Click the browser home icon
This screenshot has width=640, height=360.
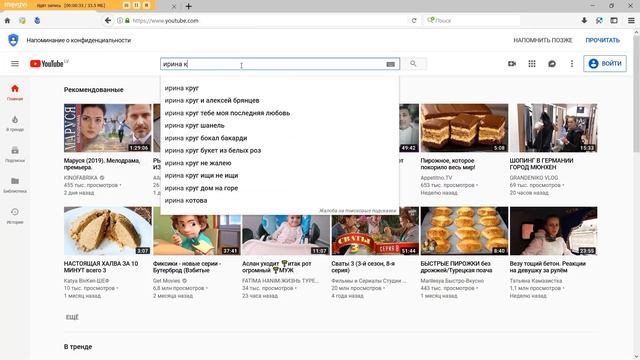(x=7, y=20)
